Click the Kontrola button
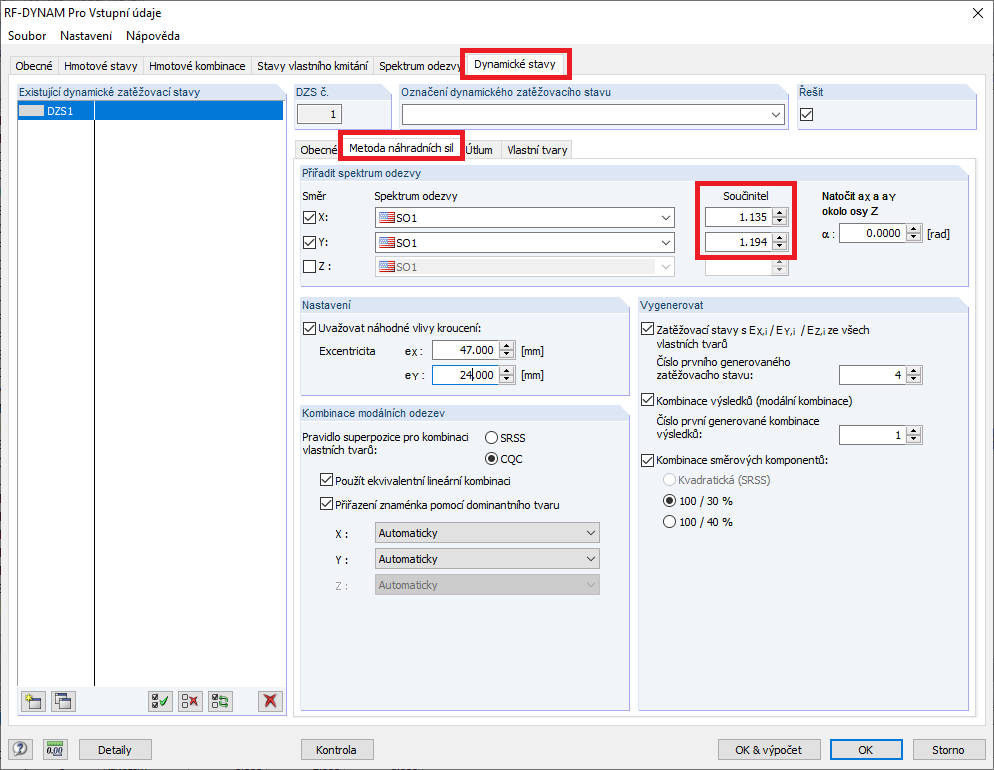Viewport: 994px width, 770px height. click(337, 750)
